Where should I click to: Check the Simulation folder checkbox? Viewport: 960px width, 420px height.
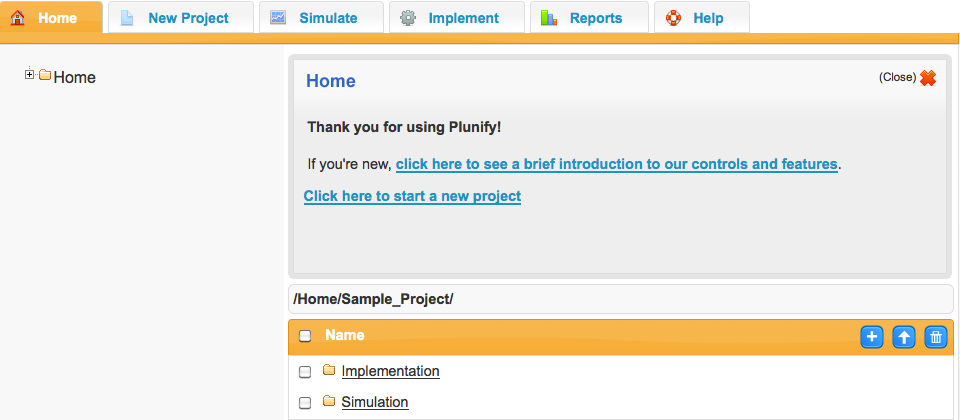305,403
